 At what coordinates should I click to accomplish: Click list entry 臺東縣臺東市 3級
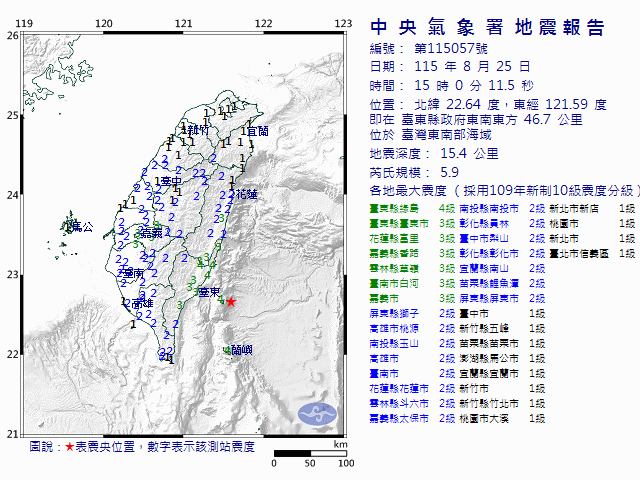(412, 224)
